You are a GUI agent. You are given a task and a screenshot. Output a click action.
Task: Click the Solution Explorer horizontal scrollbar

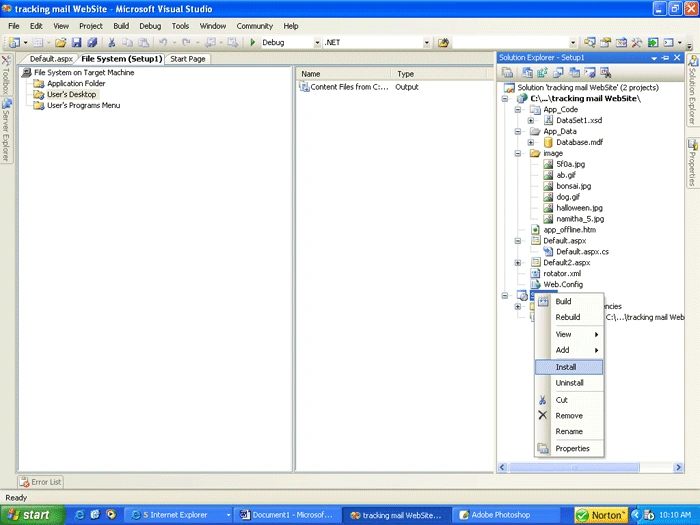click(574, 467)
